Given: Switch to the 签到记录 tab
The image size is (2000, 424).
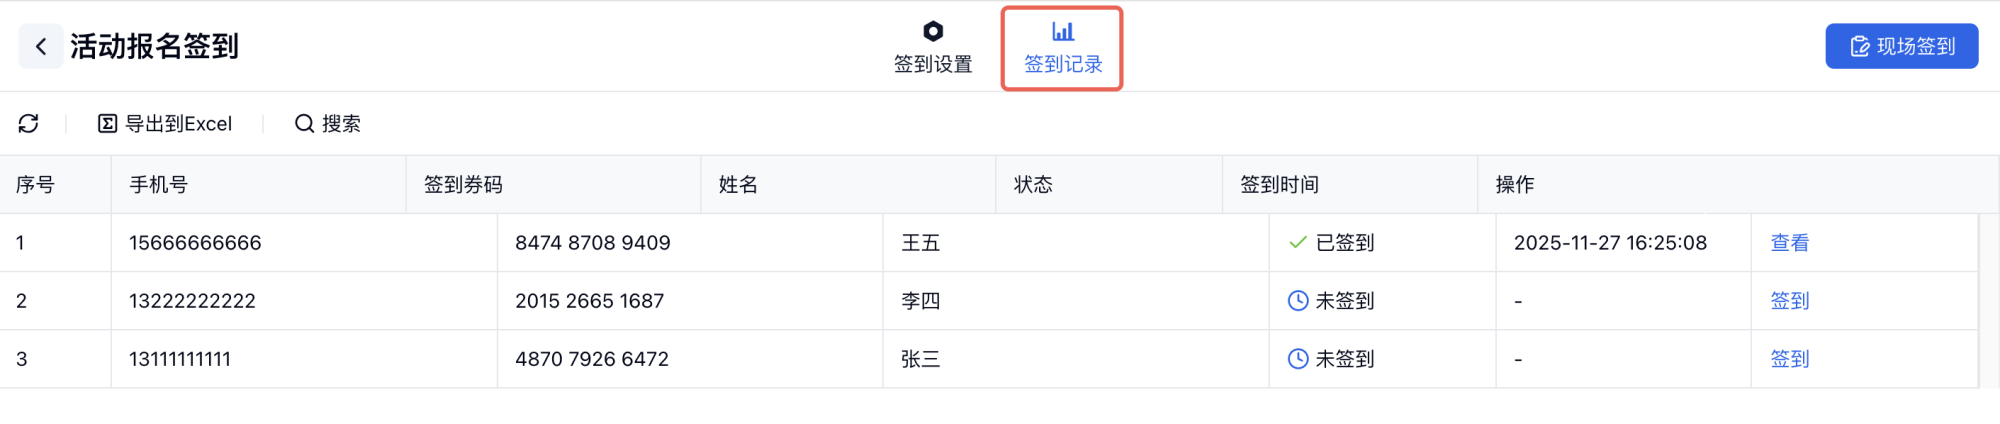Looking at the screenshot, I should click(1063, 63).
